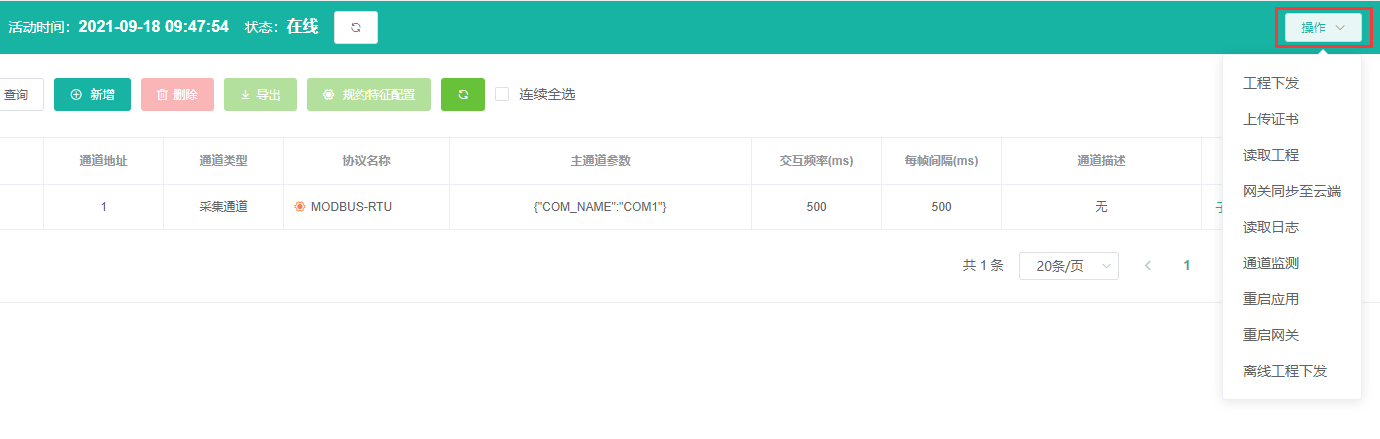Click the 新增 add channel button

pyautogui.click(x=92, y=94)
